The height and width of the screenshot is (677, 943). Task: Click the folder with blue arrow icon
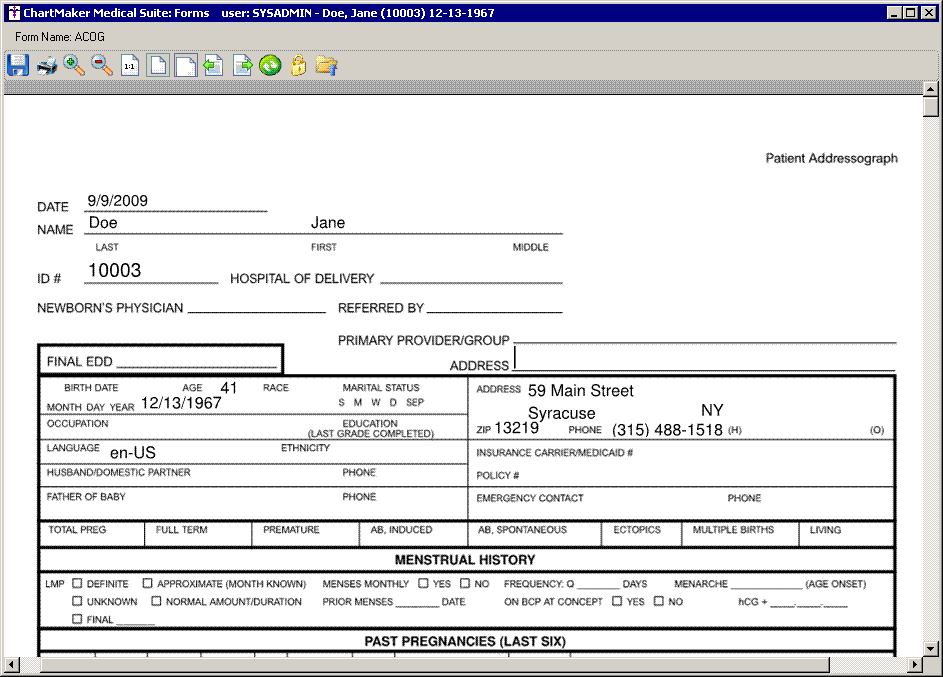click(326, 66)
